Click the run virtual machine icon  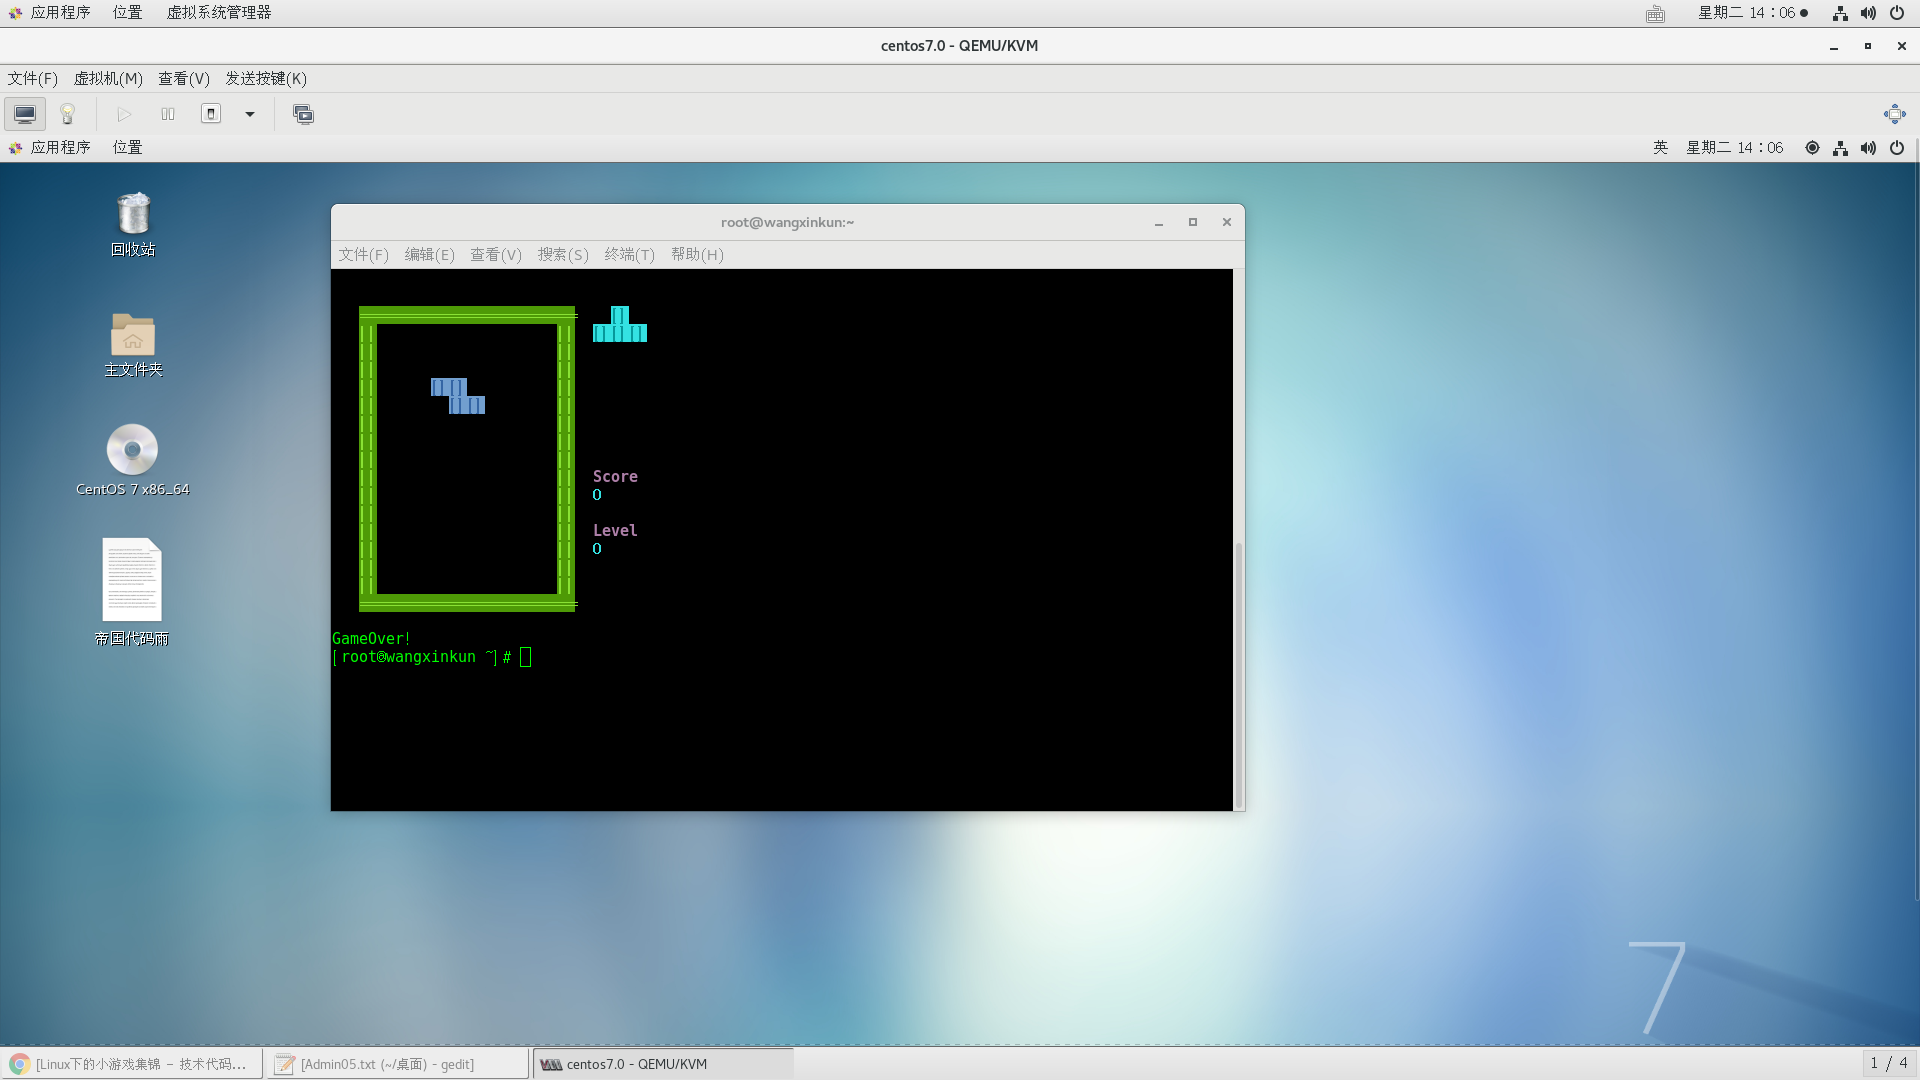point(124,114)
